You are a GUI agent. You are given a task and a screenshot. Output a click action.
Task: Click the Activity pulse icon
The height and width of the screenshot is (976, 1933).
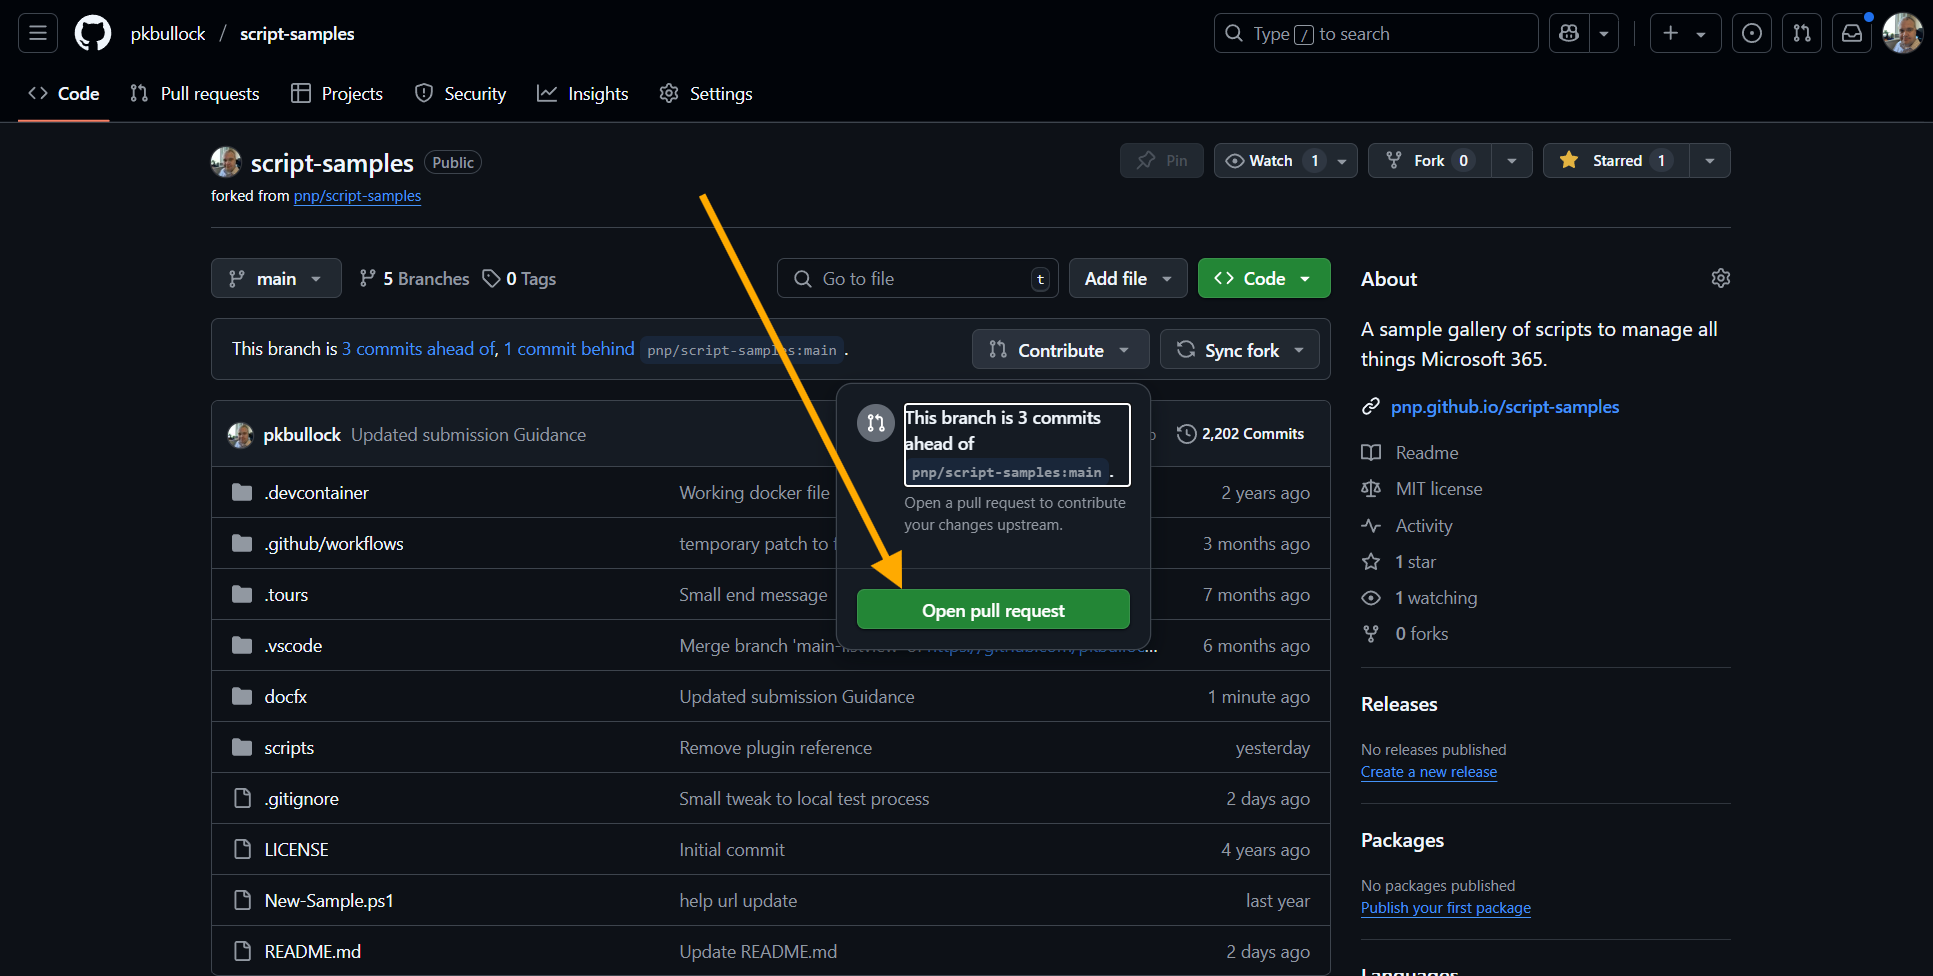[x=1371, y=526]
